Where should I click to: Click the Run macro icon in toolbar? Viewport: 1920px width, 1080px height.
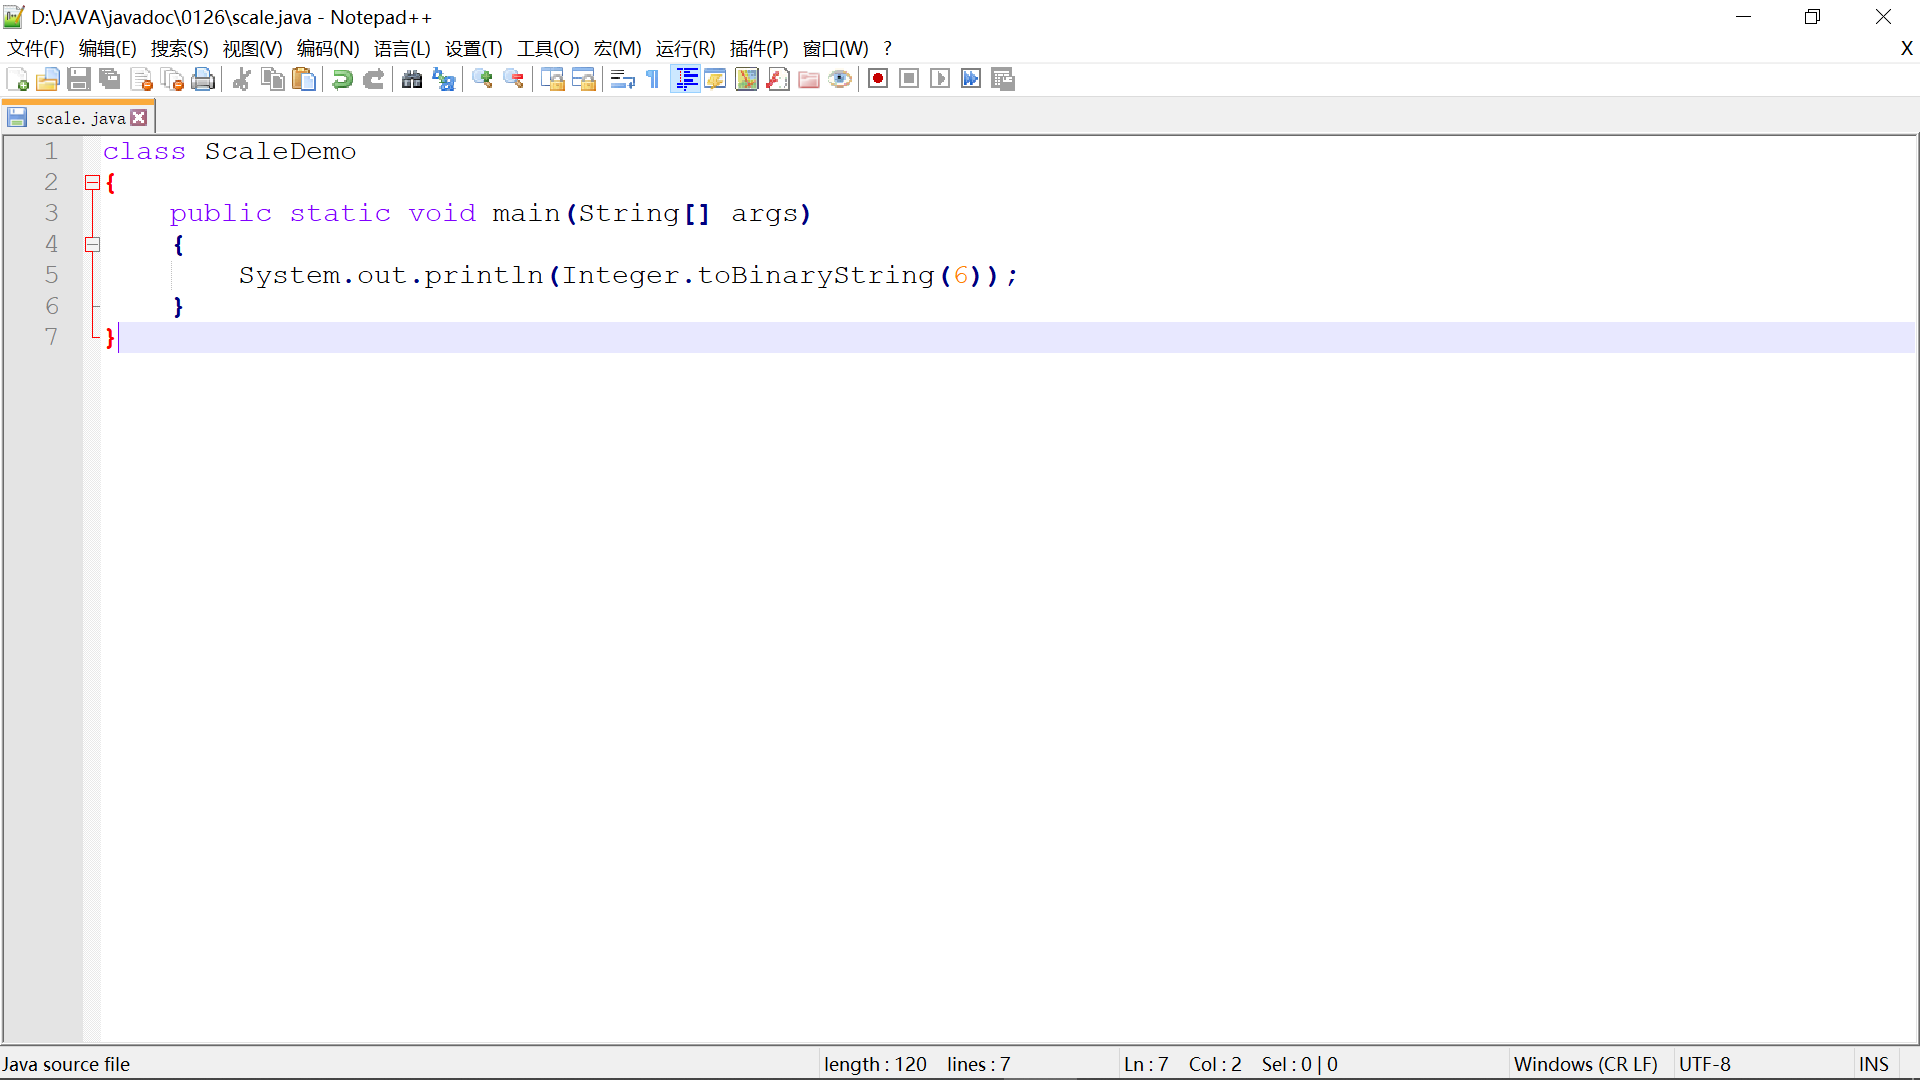click(940, 79)
